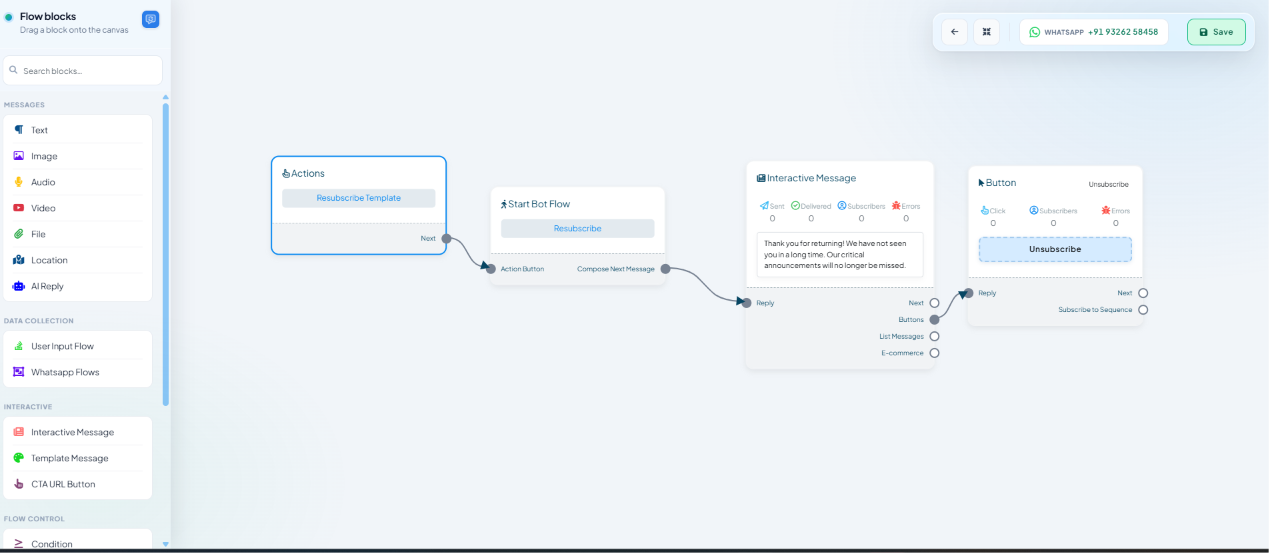Open the WhatsApp +91 93262 58458 account button
This screenshot has height=553, width=1269.
tap(1094, 32)
